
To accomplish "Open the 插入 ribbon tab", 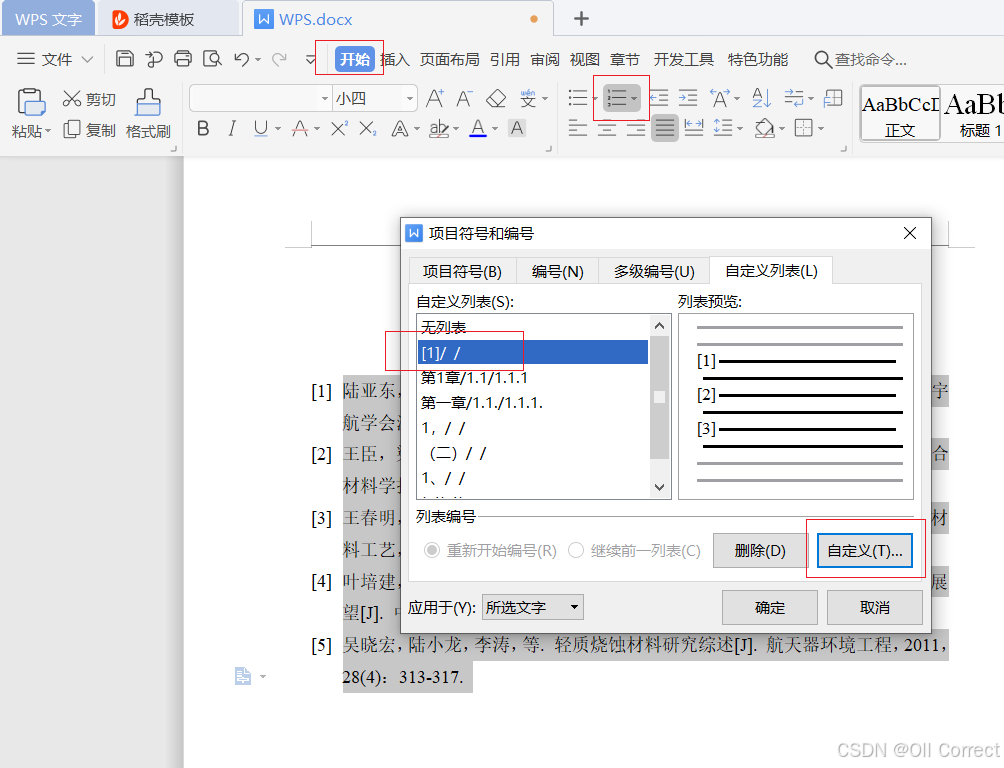I will click(x=394, y=60).
